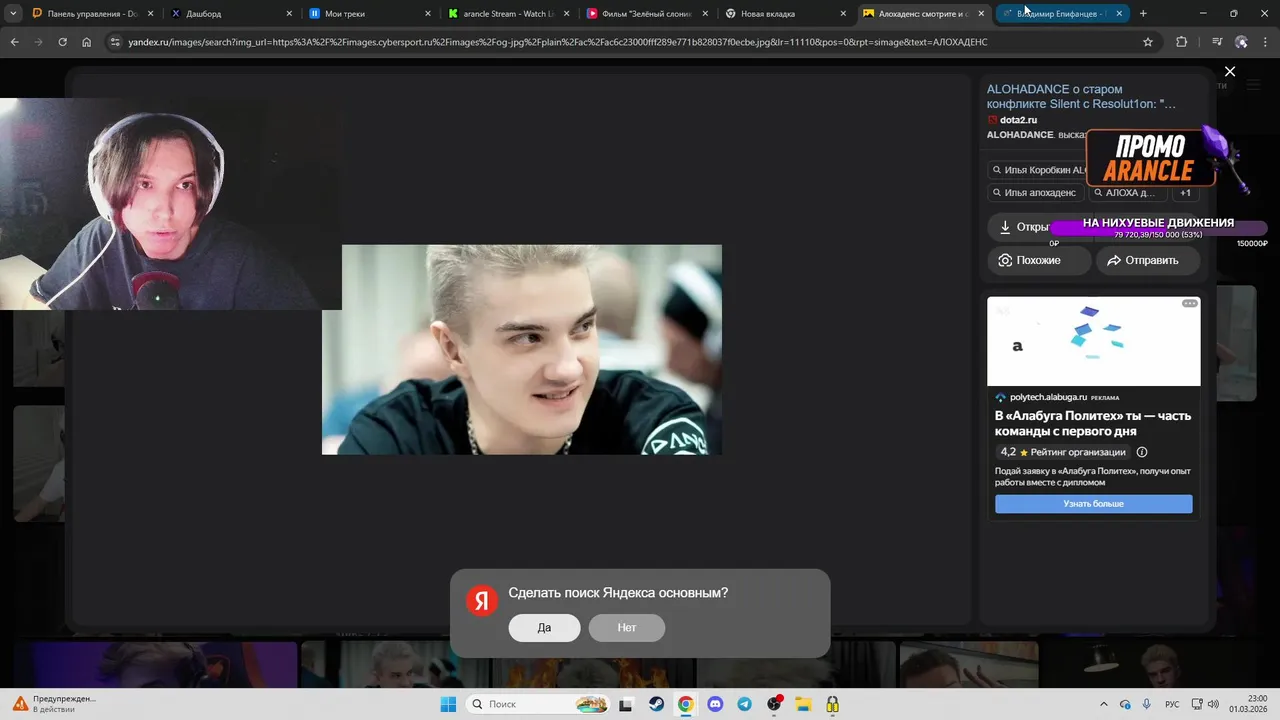The width and height of the screenshot is (1280, 720).
Task: Show ad rating info circle icon
Action: (x=1142, y=452)
